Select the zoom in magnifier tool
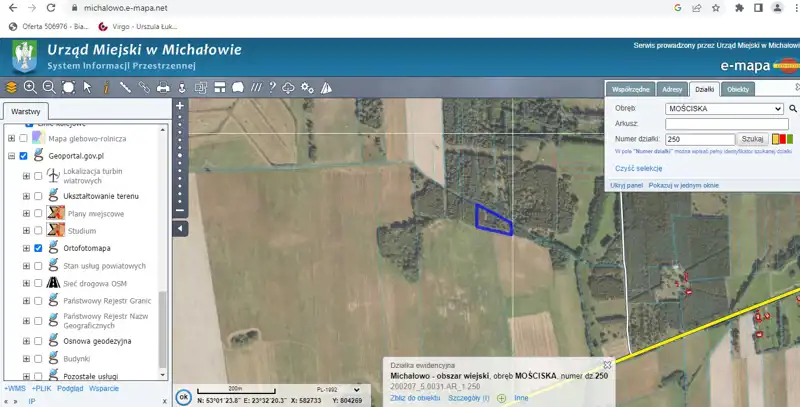 pyautogui.click(x=29, y=88)
